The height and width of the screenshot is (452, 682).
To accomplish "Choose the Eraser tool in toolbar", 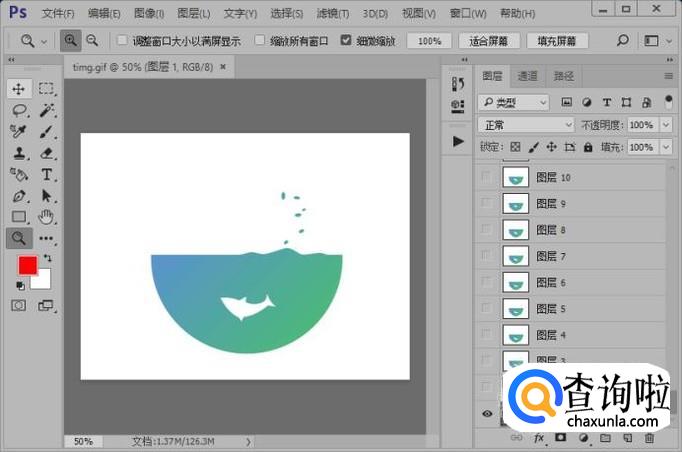I will pos(46,153).
